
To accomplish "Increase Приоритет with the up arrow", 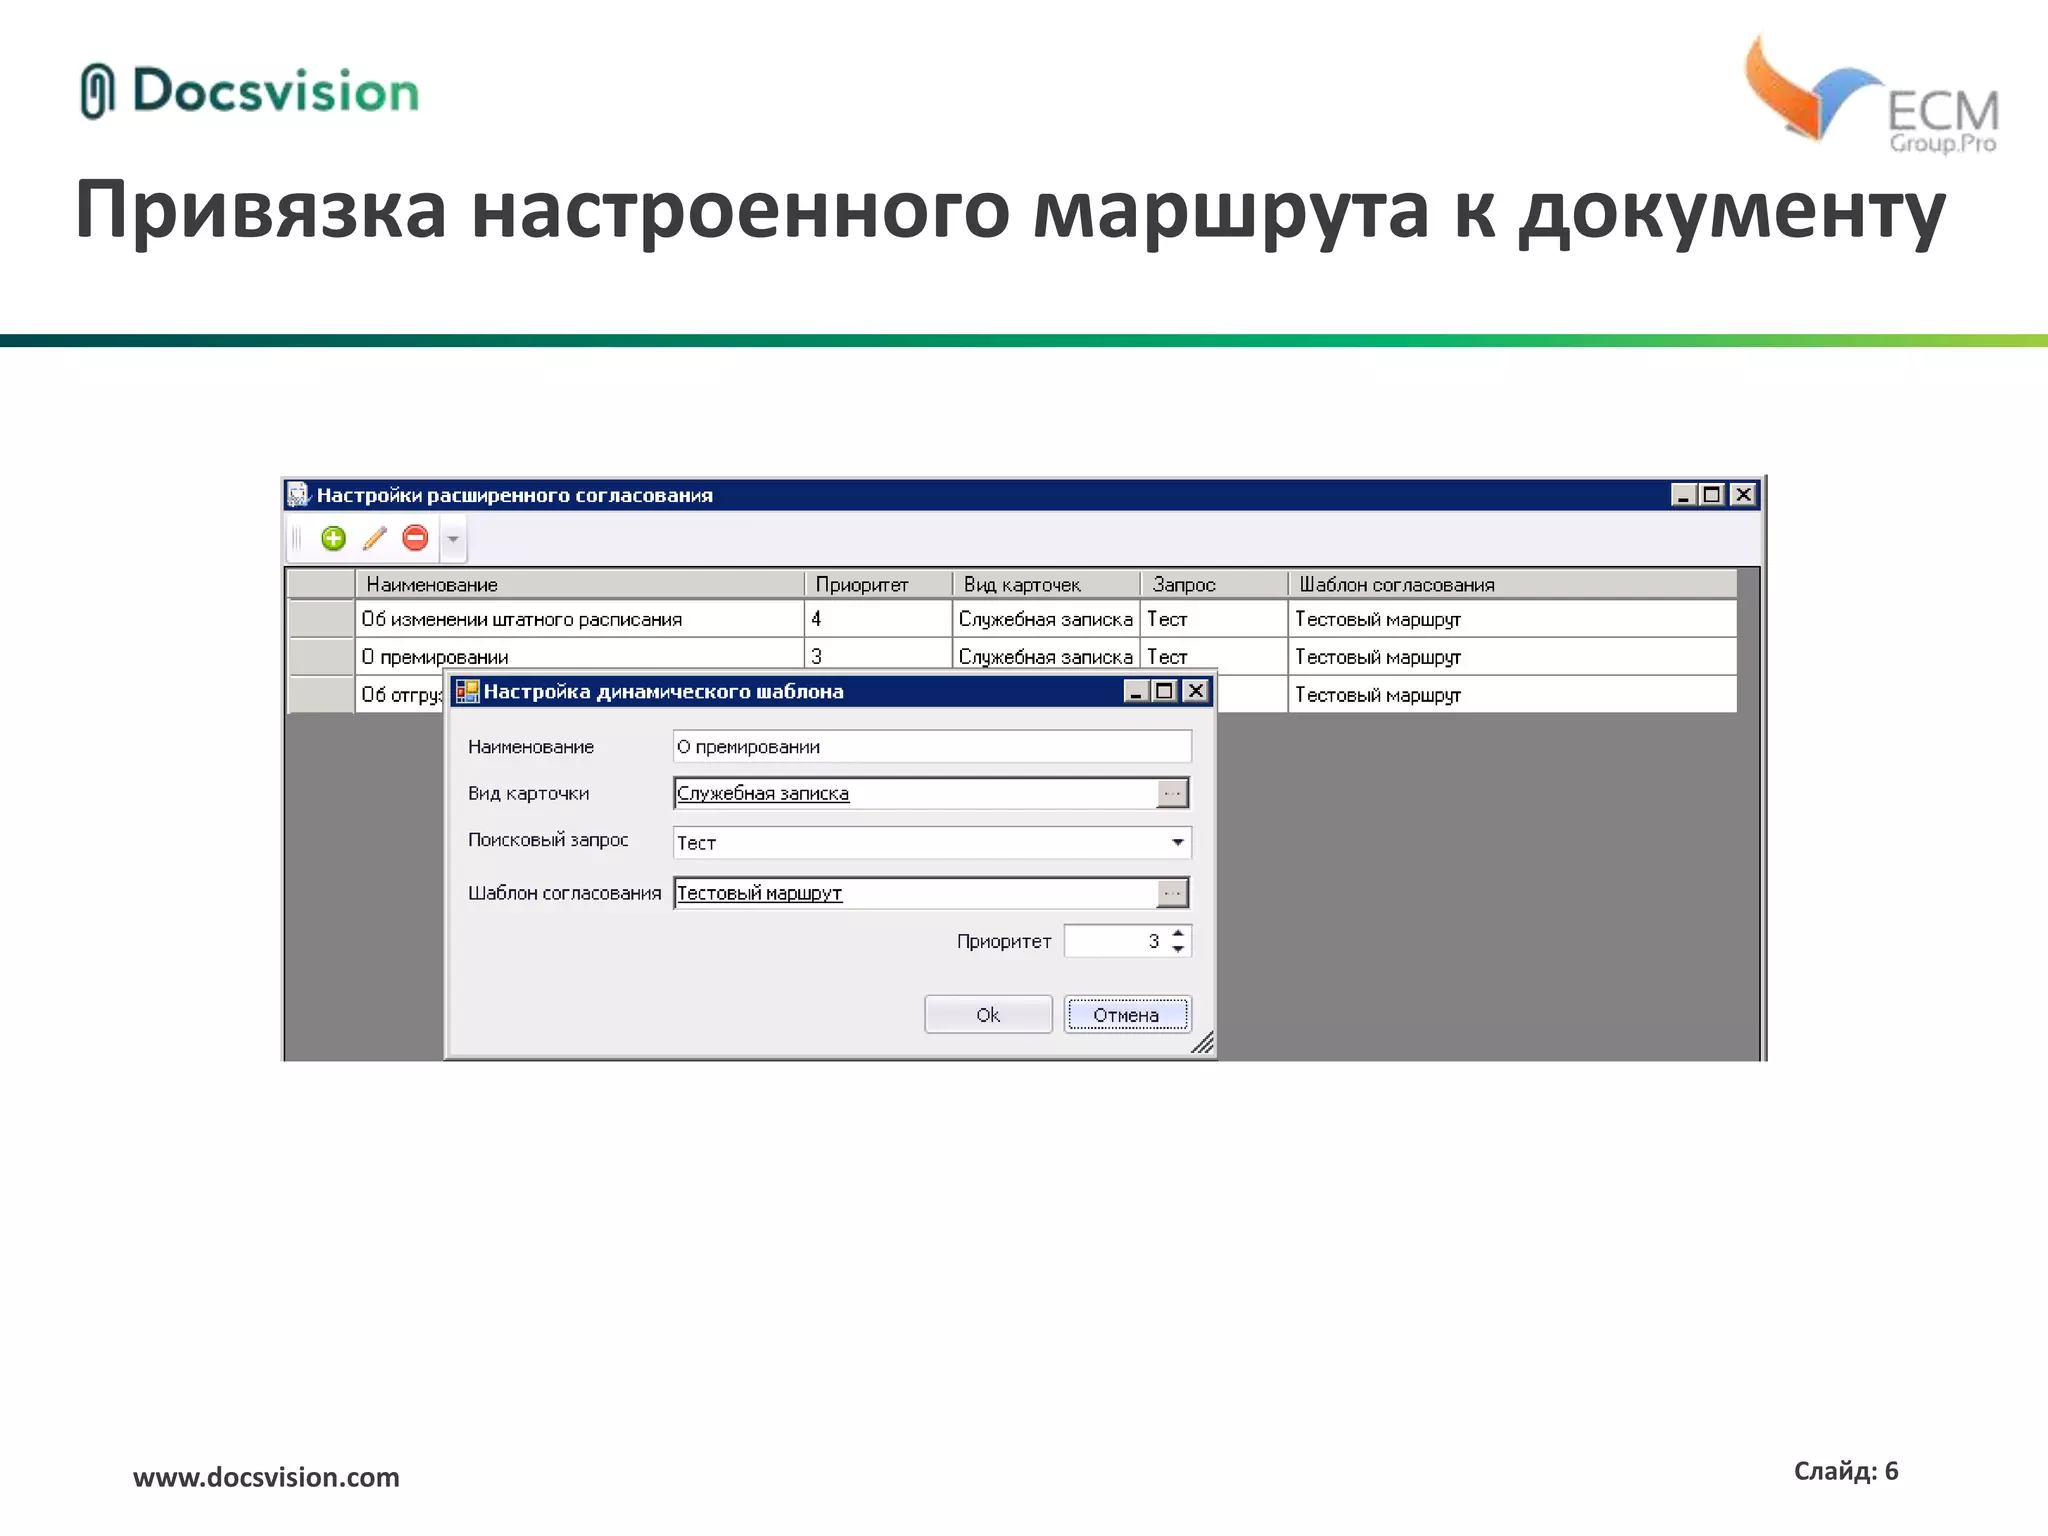I will click(1179, 933).
